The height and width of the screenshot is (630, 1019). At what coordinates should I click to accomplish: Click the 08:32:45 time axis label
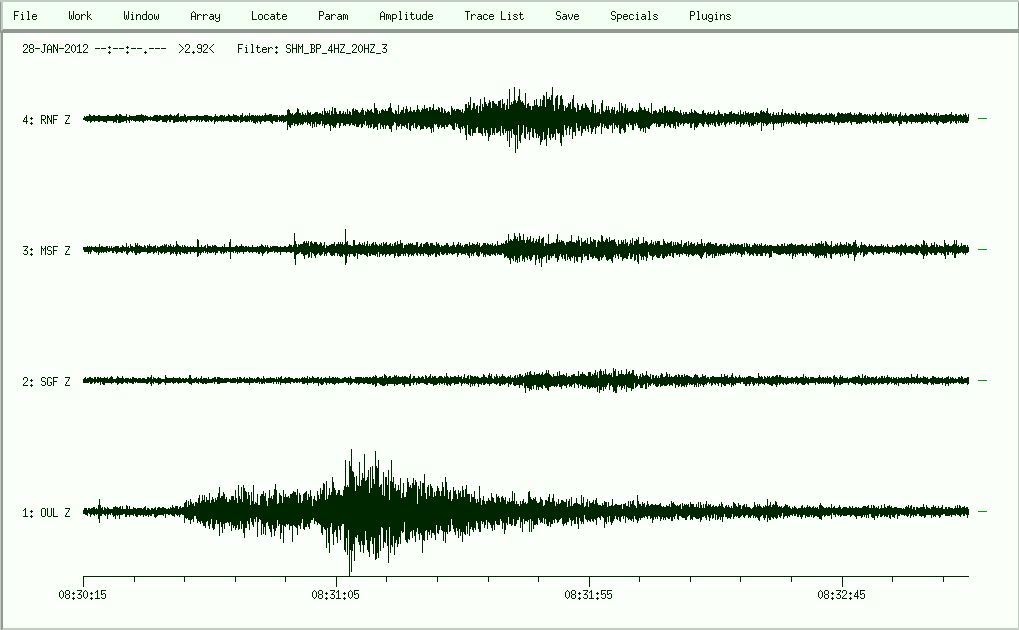842,594
